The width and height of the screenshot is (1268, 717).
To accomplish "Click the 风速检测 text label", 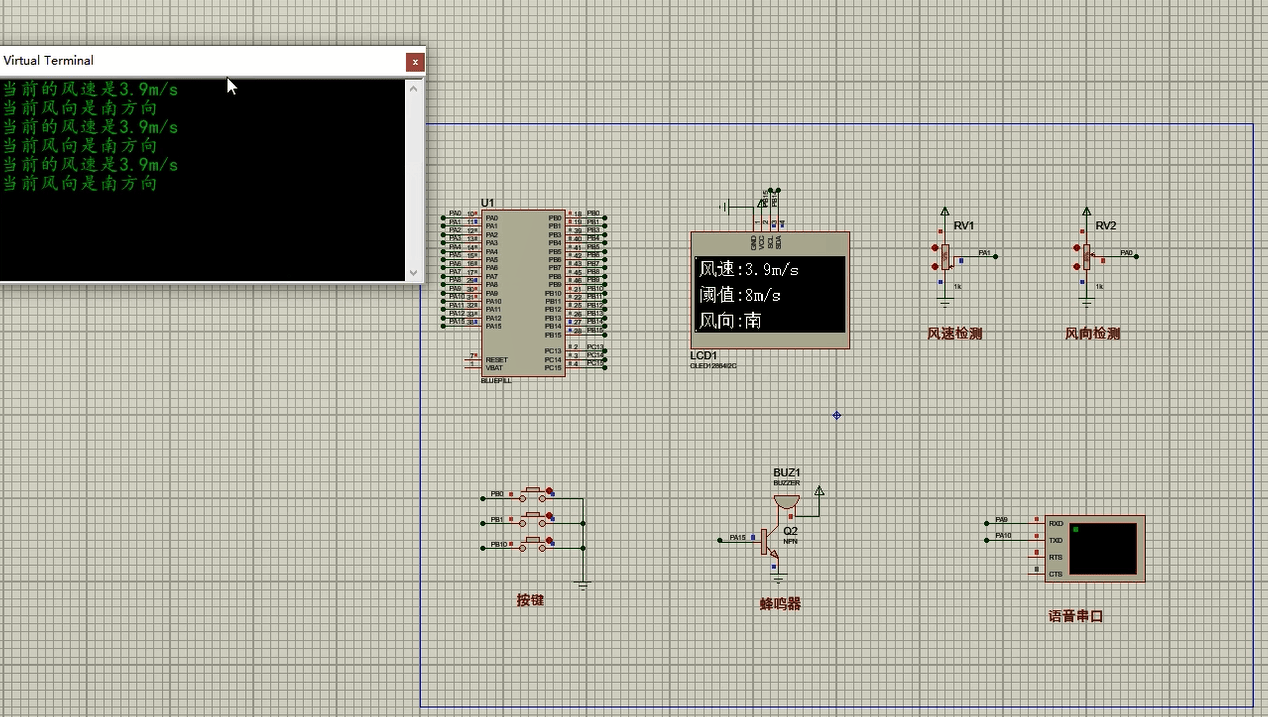I will tap(954, 334).
